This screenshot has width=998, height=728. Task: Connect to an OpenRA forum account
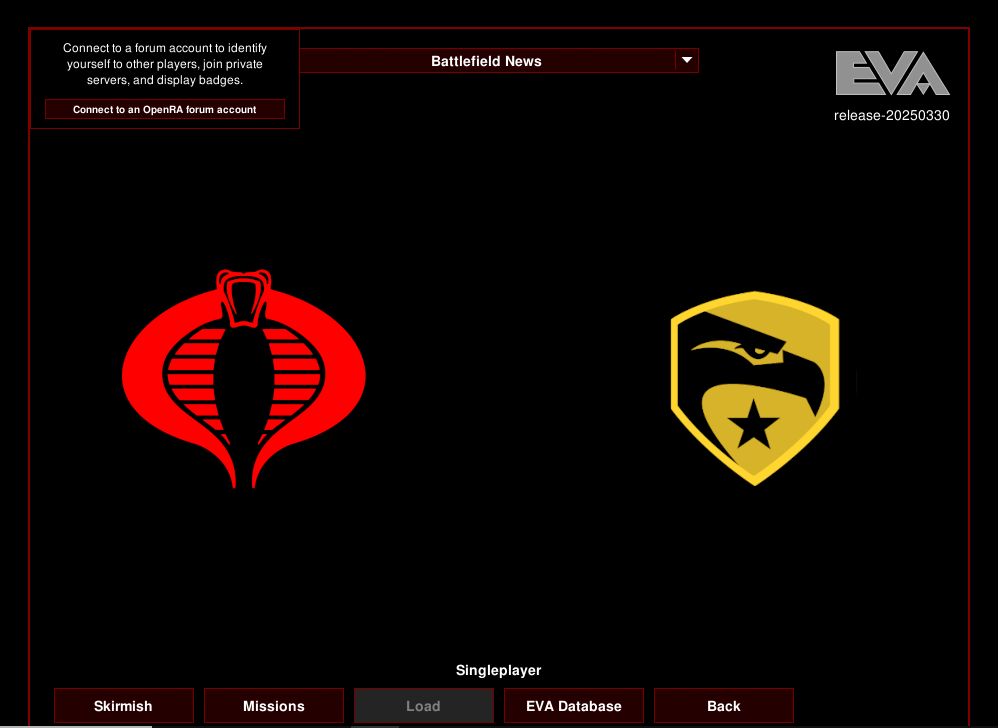click(165, 109)
